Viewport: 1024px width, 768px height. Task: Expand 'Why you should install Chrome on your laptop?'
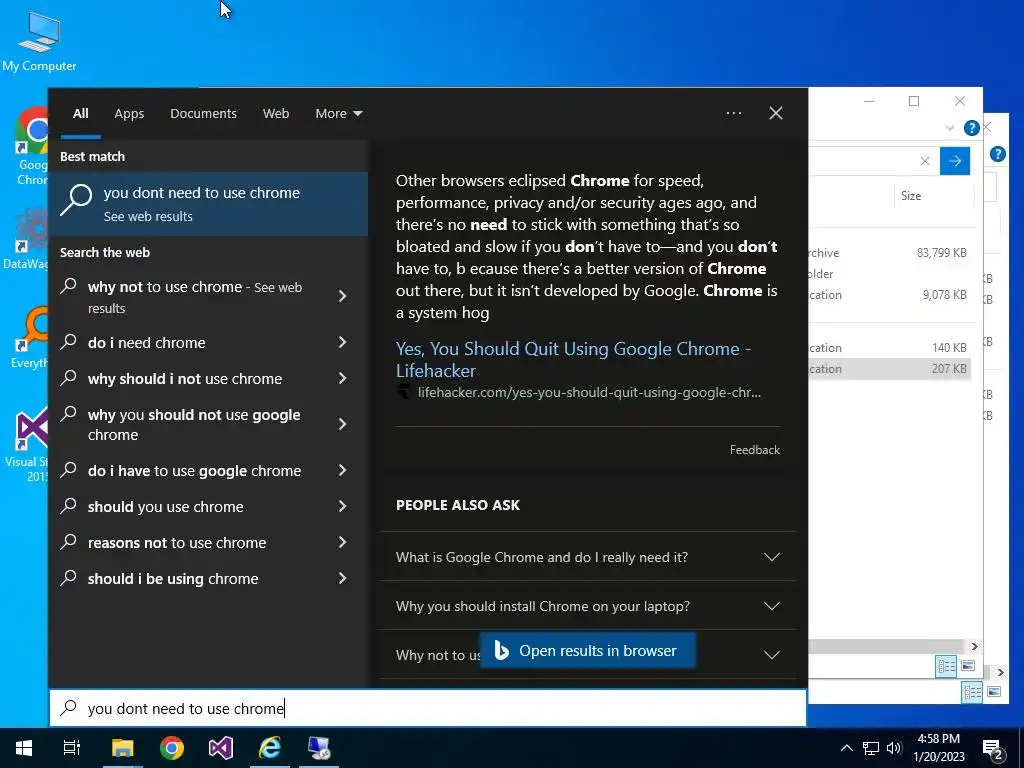tap(588, 606)
